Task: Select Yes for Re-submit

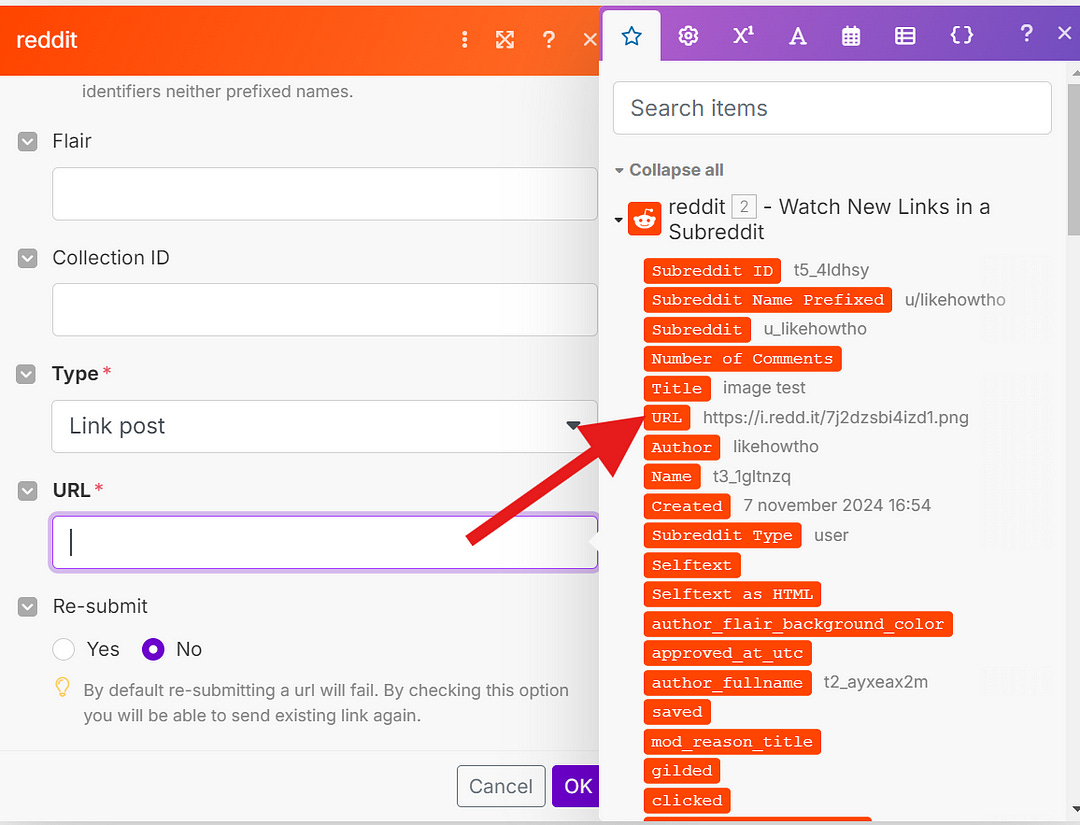Action: [63, 649]
